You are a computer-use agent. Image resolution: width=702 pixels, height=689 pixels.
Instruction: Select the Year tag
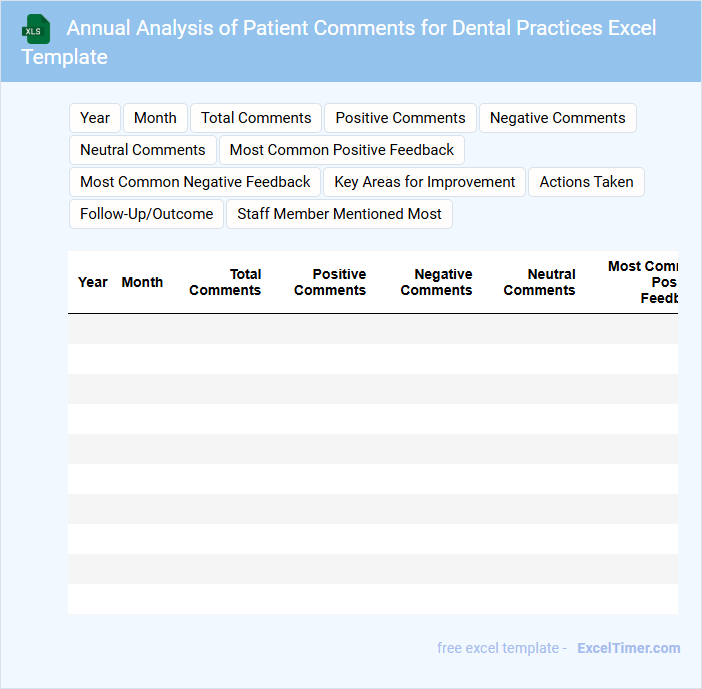click(x=95, y=118)
